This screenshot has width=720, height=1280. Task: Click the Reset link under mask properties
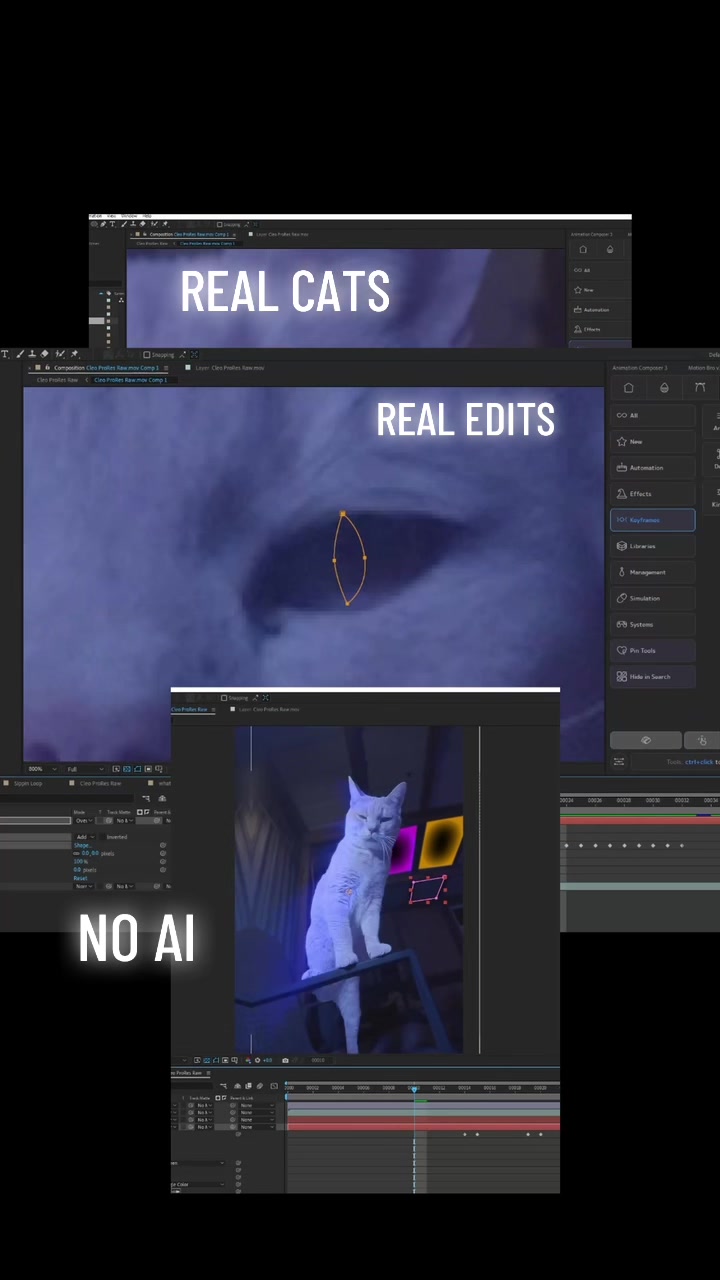[80, 878]
